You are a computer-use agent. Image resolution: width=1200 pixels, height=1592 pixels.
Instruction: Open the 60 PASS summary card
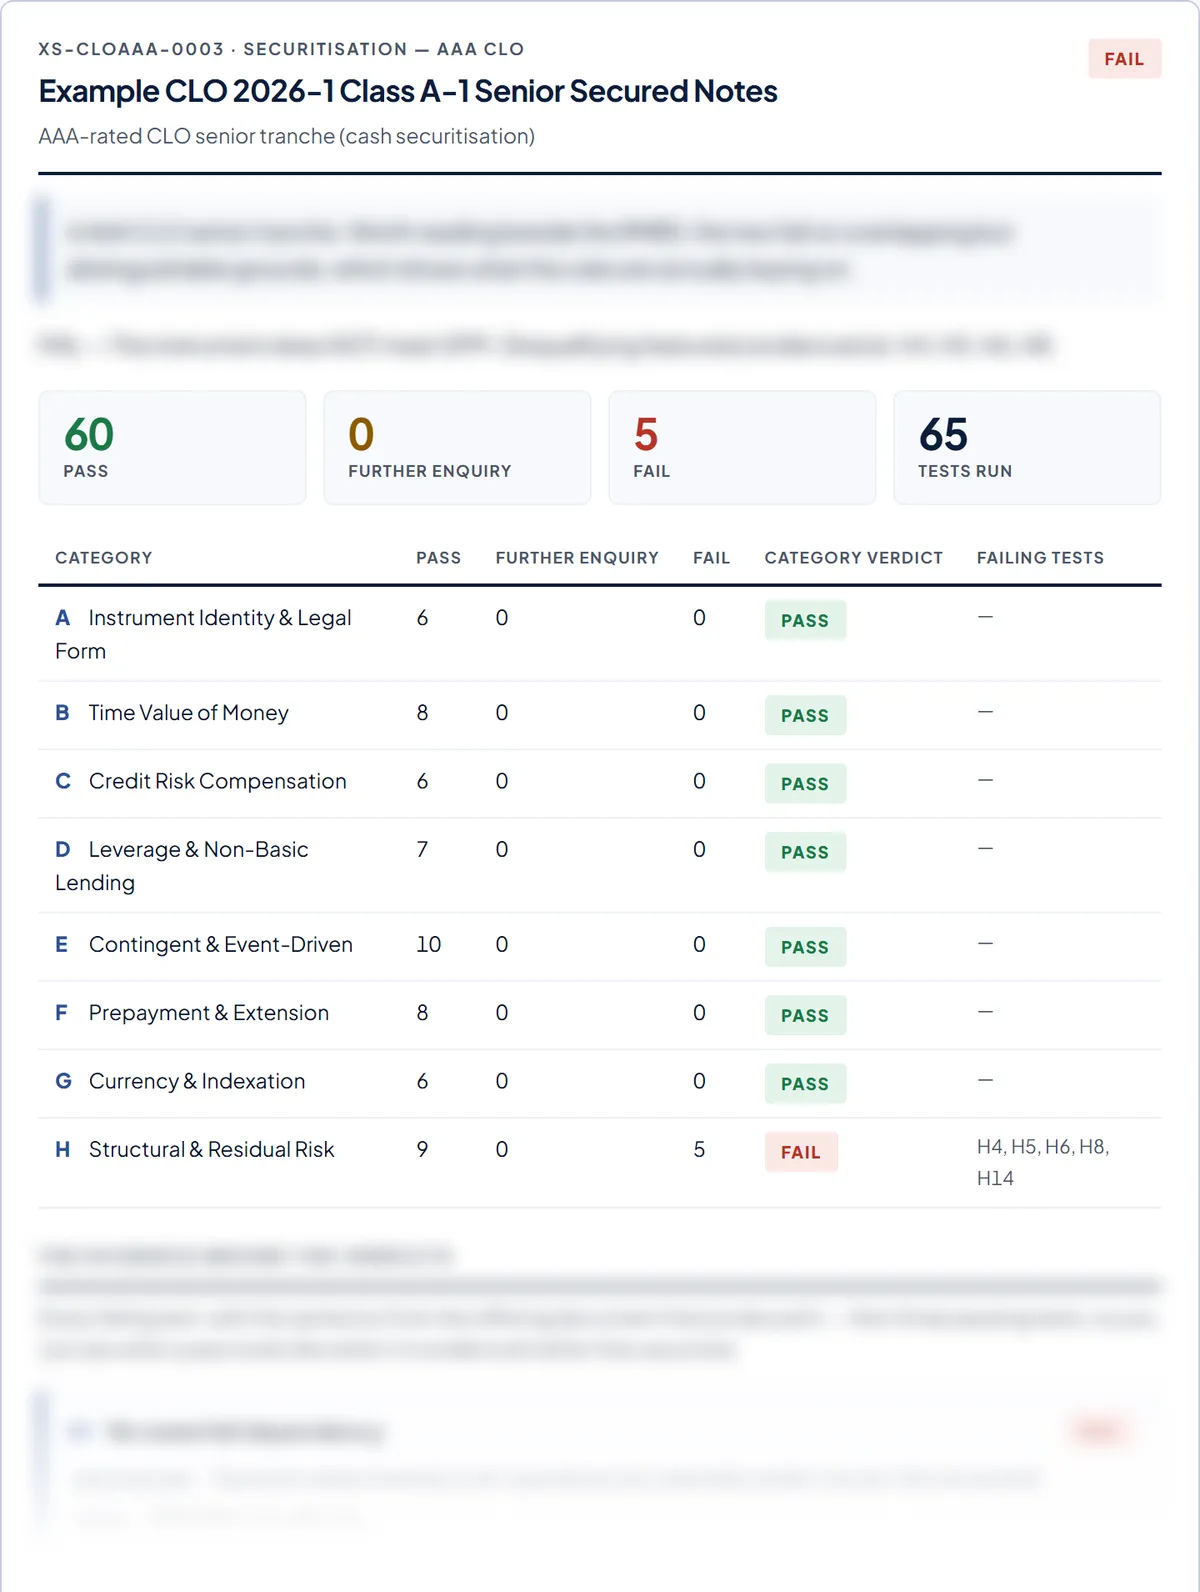(172, 447)
